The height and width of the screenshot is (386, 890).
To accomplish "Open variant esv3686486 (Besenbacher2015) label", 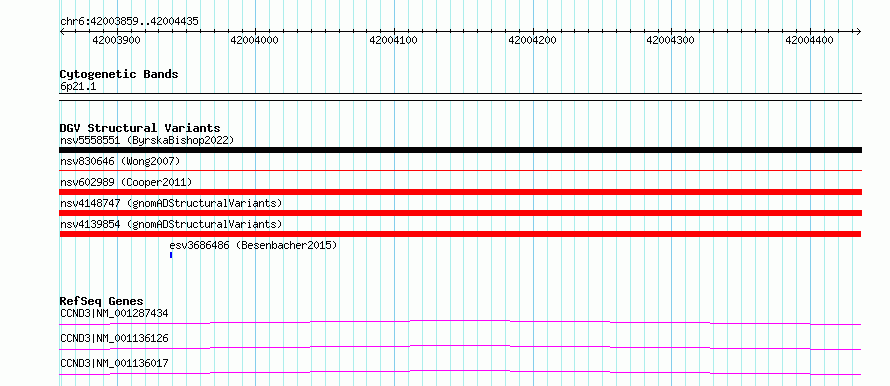I will point(253,245).
